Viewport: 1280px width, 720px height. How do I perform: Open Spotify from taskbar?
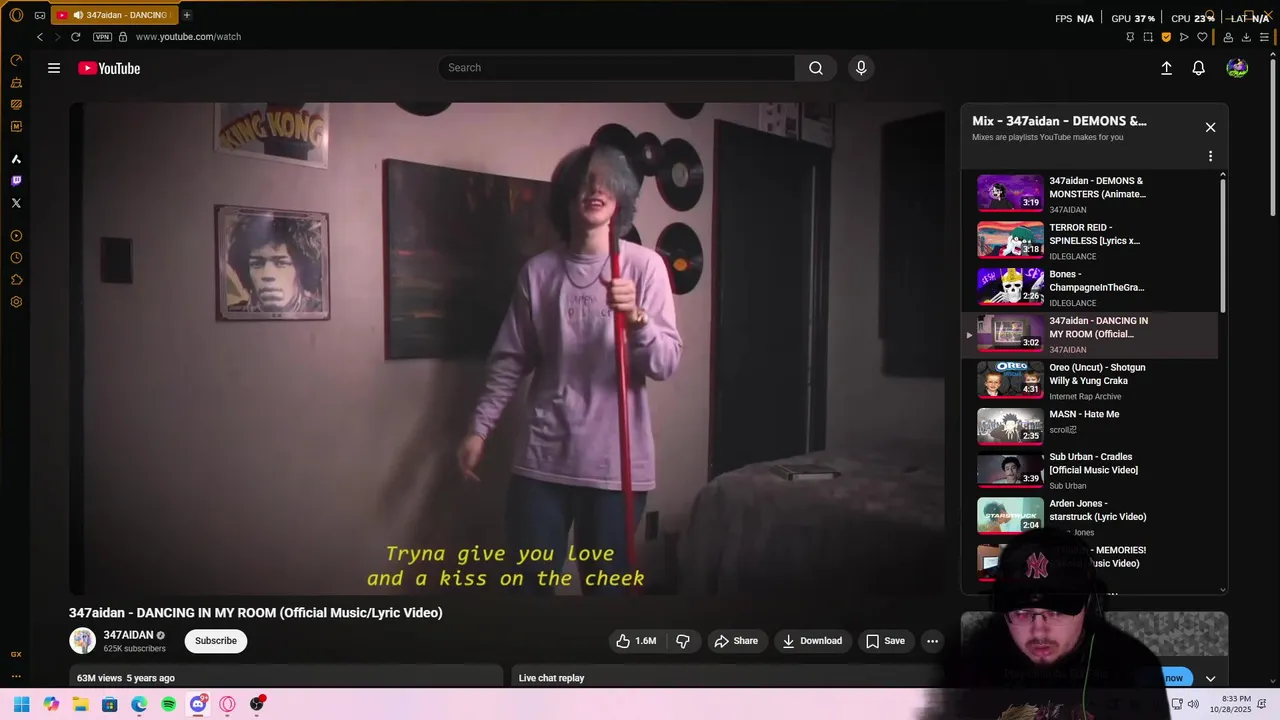point(168,704)
